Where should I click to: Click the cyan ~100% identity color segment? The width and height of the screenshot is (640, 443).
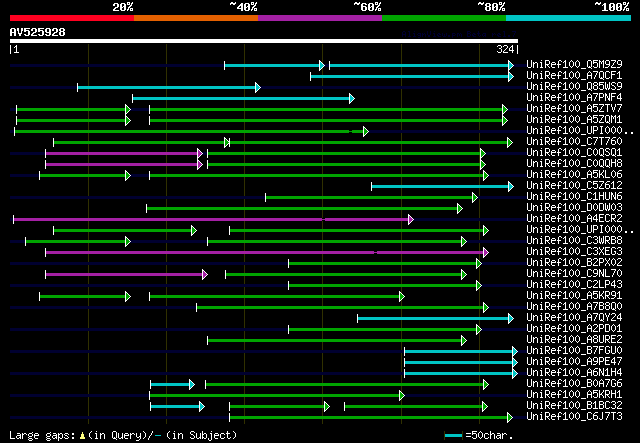(568, 18)
